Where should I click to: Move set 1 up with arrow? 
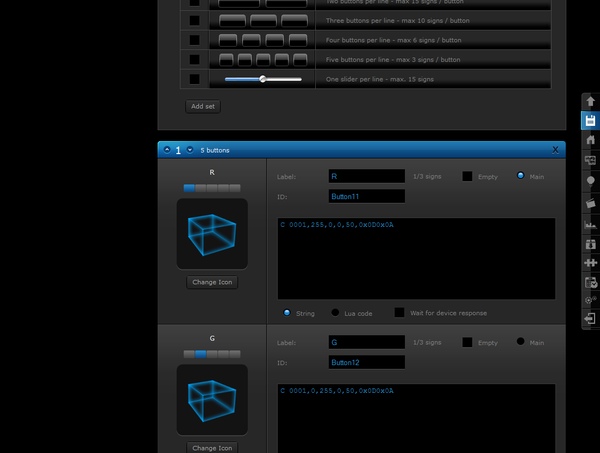click(x=167, y=150)
